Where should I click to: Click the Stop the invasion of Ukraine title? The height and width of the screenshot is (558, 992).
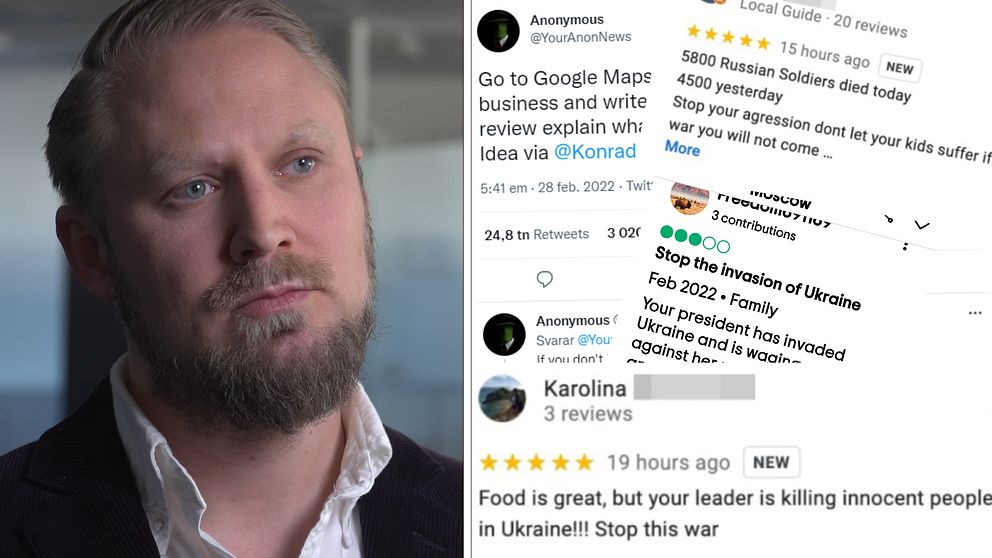[x=757, y=279]
